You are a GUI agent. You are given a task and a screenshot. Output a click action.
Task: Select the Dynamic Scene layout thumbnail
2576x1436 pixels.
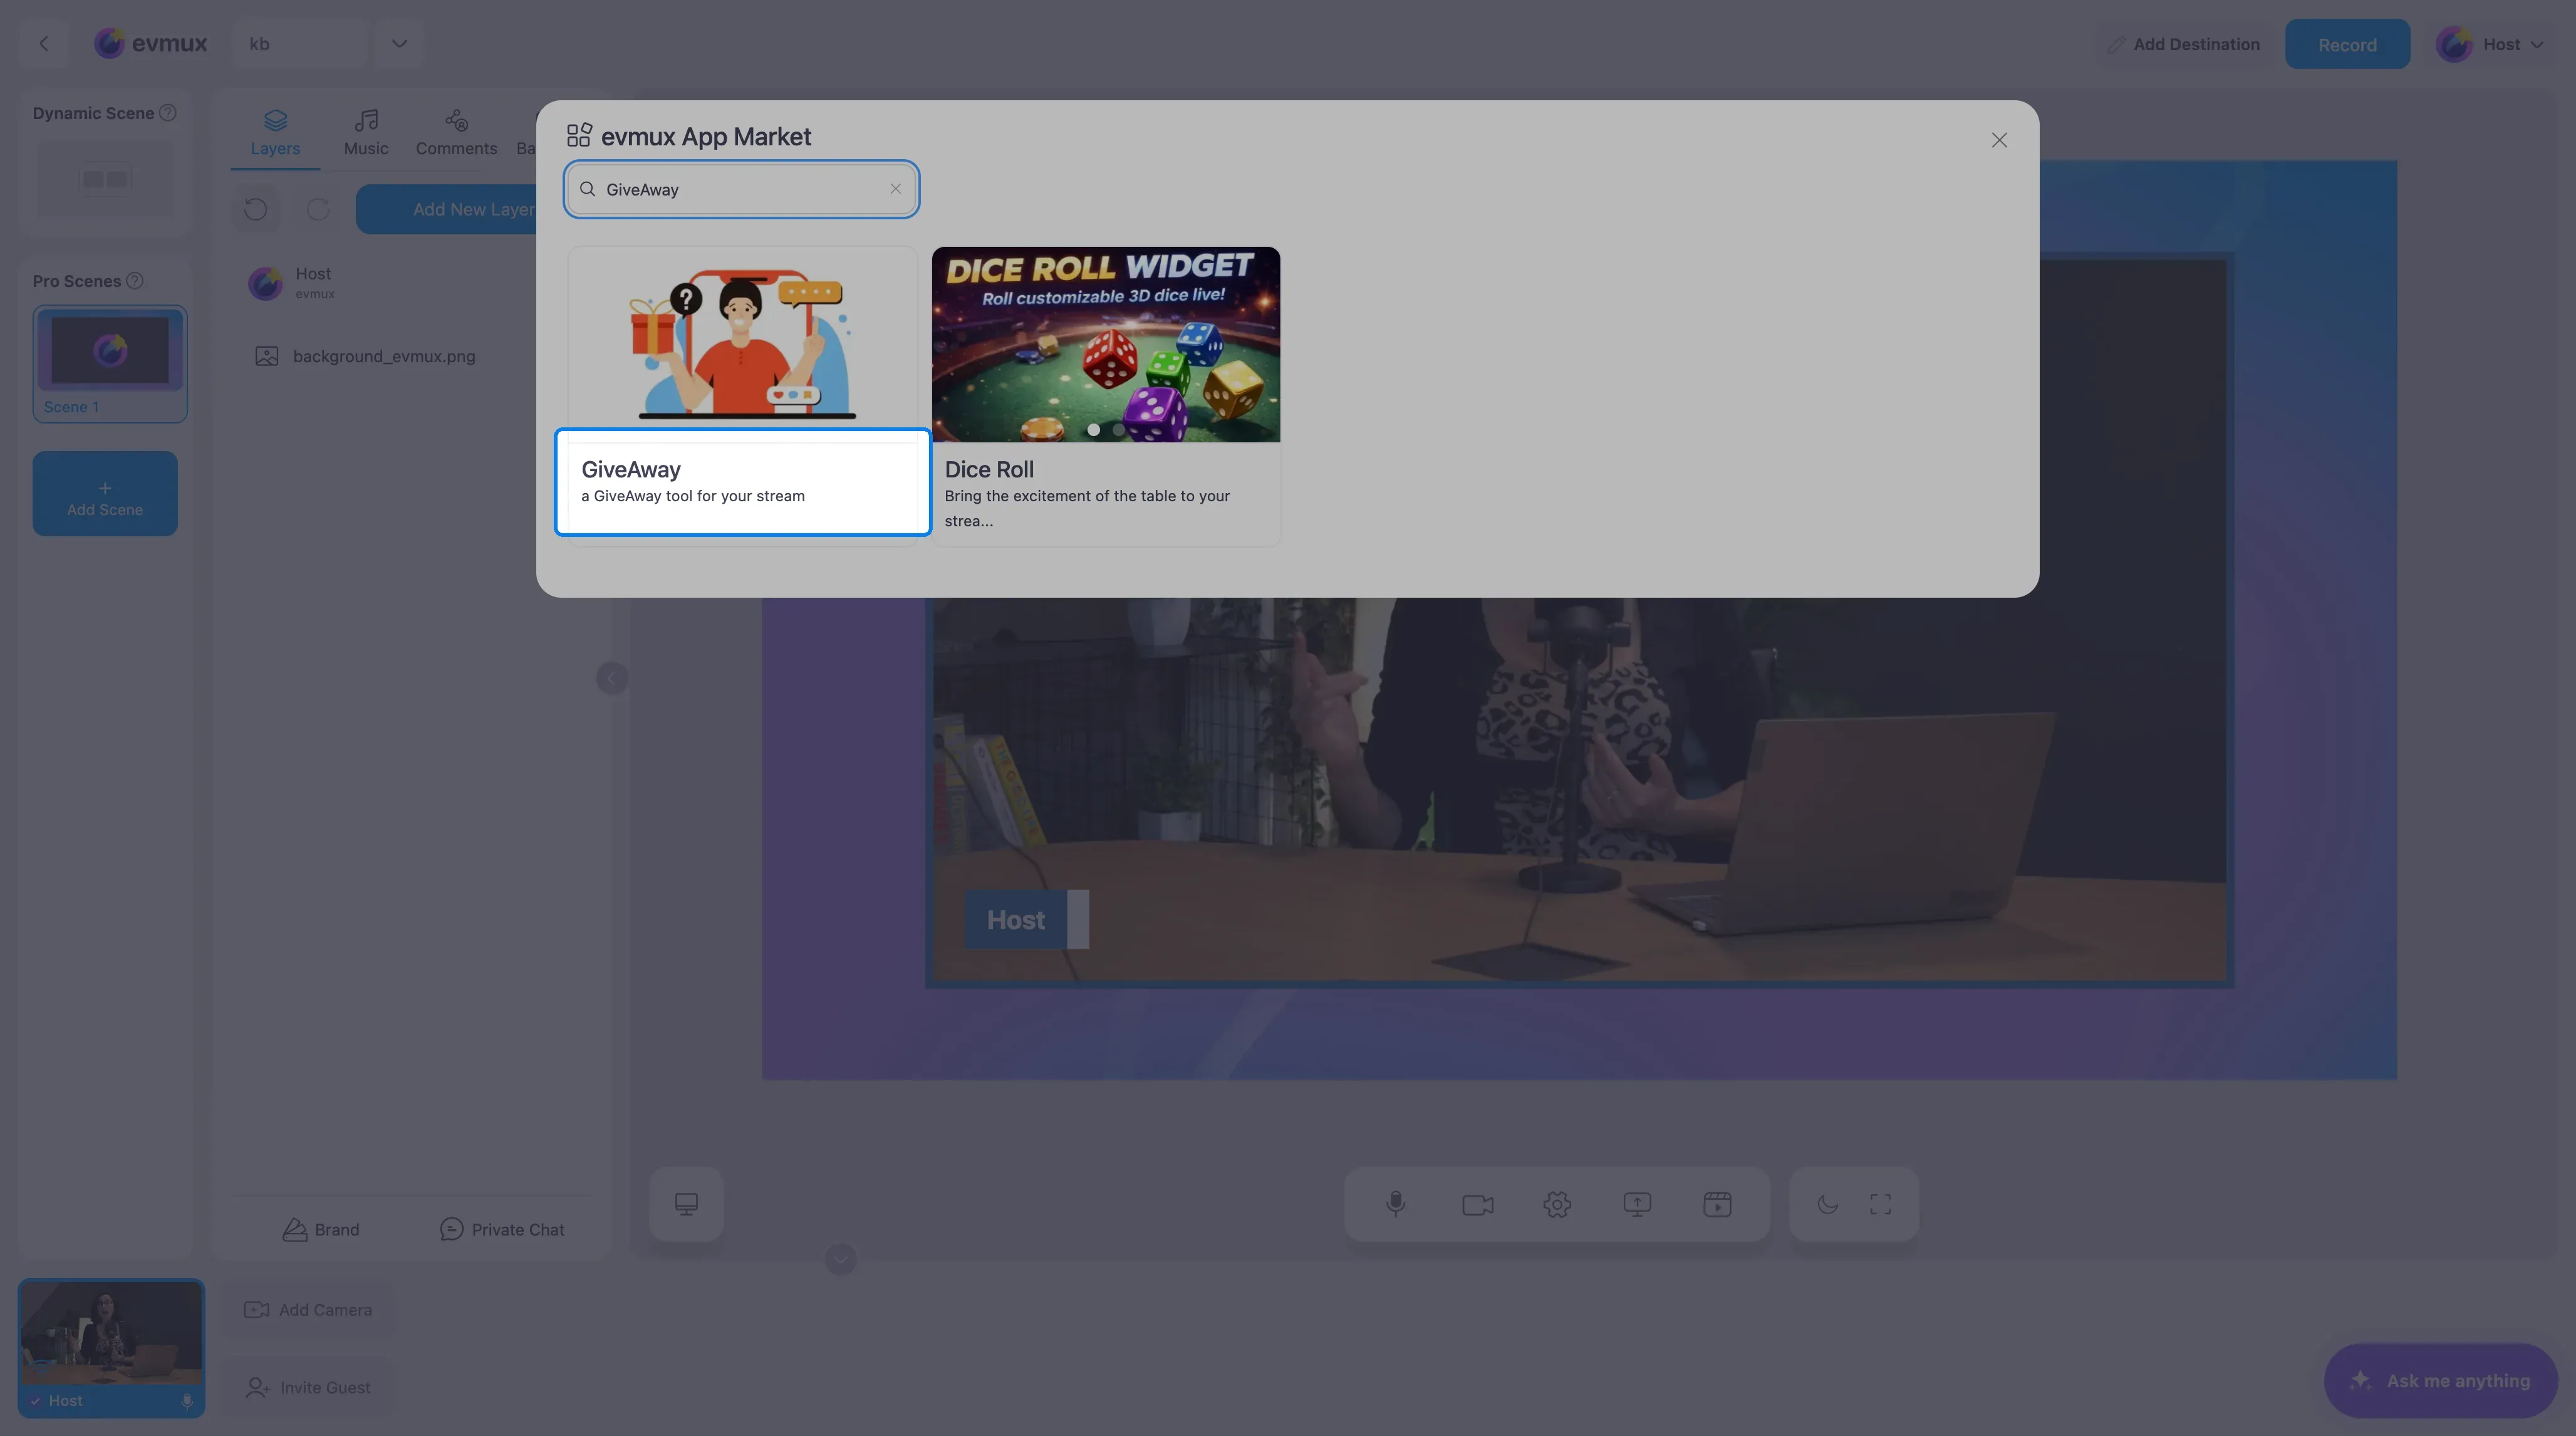click(105, 179)
